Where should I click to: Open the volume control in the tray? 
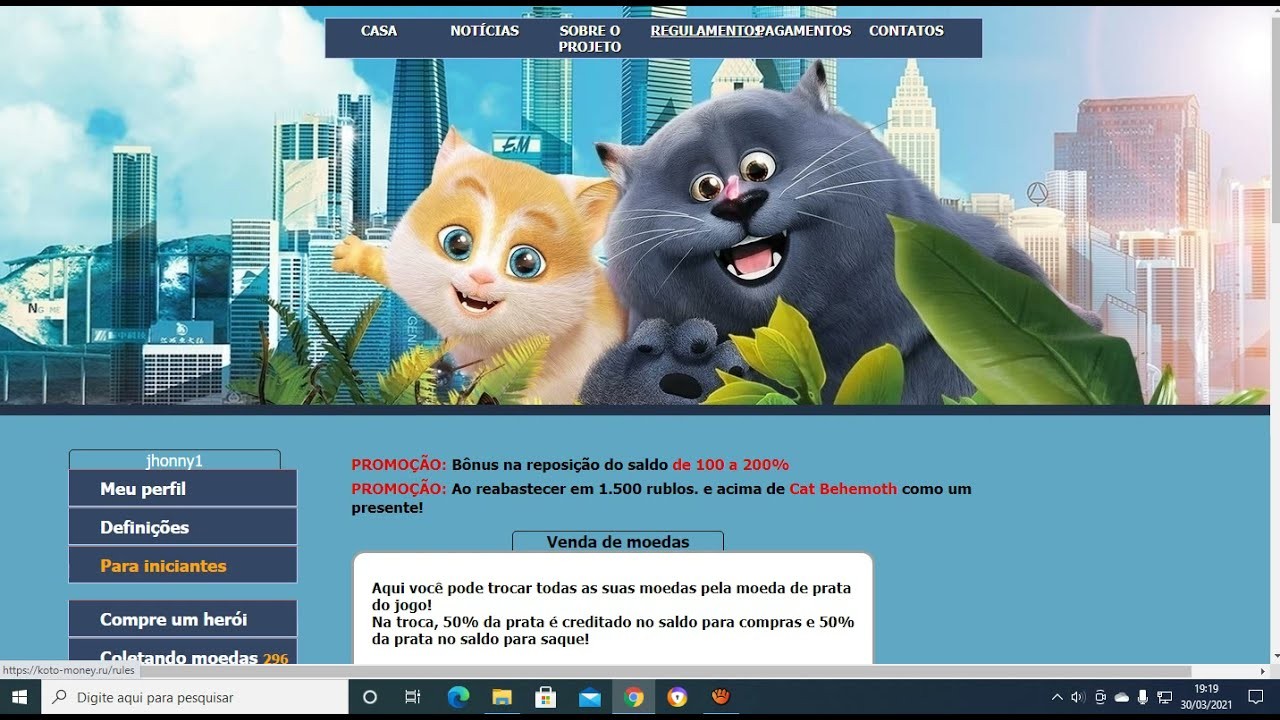click(1078, 697)
